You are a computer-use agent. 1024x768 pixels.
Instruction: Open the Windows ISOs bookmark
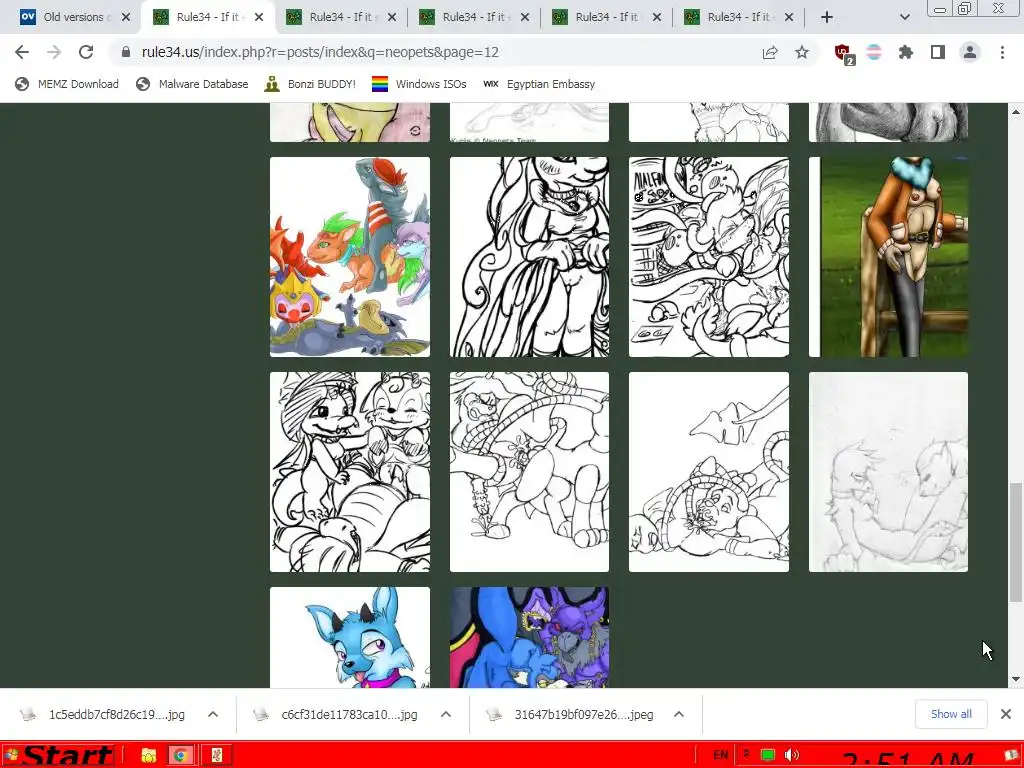[419, 84]
